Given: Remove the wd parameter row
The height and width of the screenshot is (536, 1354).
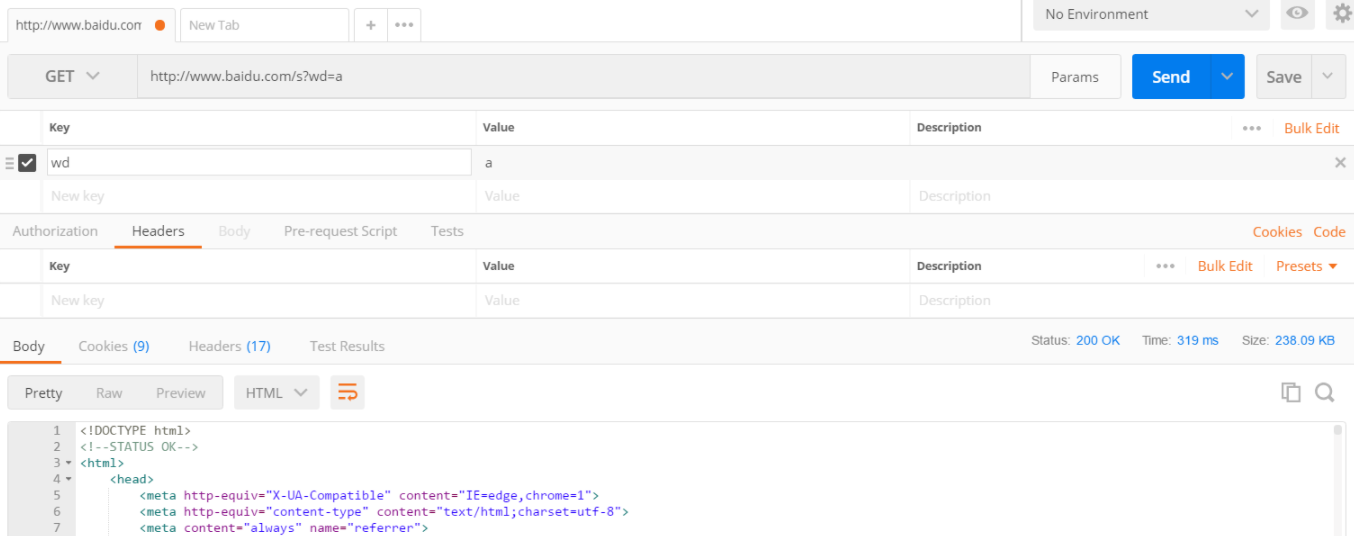Looking at the screenshot, I should click(1340, 163).
